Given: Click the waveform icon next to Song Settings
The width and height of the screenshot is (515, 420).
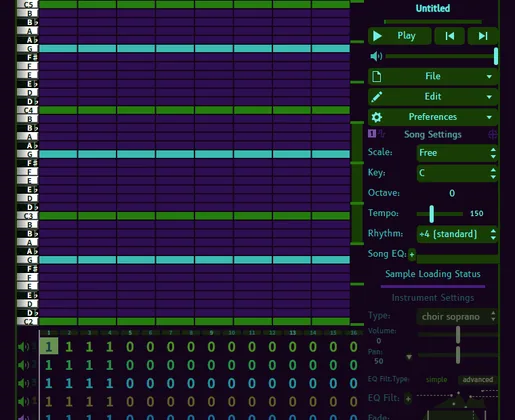Looking at the screenshot, I should click(x=381, y=134).
